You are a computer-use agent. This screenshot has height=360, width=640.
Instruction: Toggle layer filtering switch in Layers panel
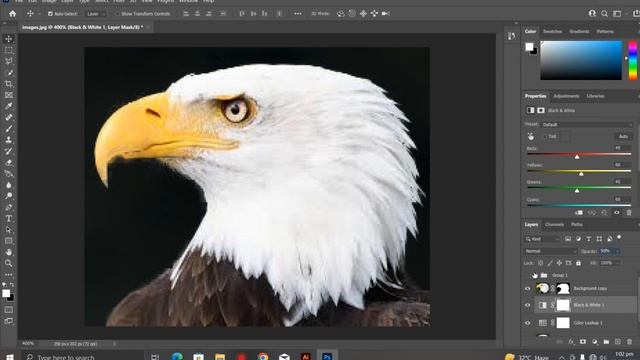tap(619, 237)
